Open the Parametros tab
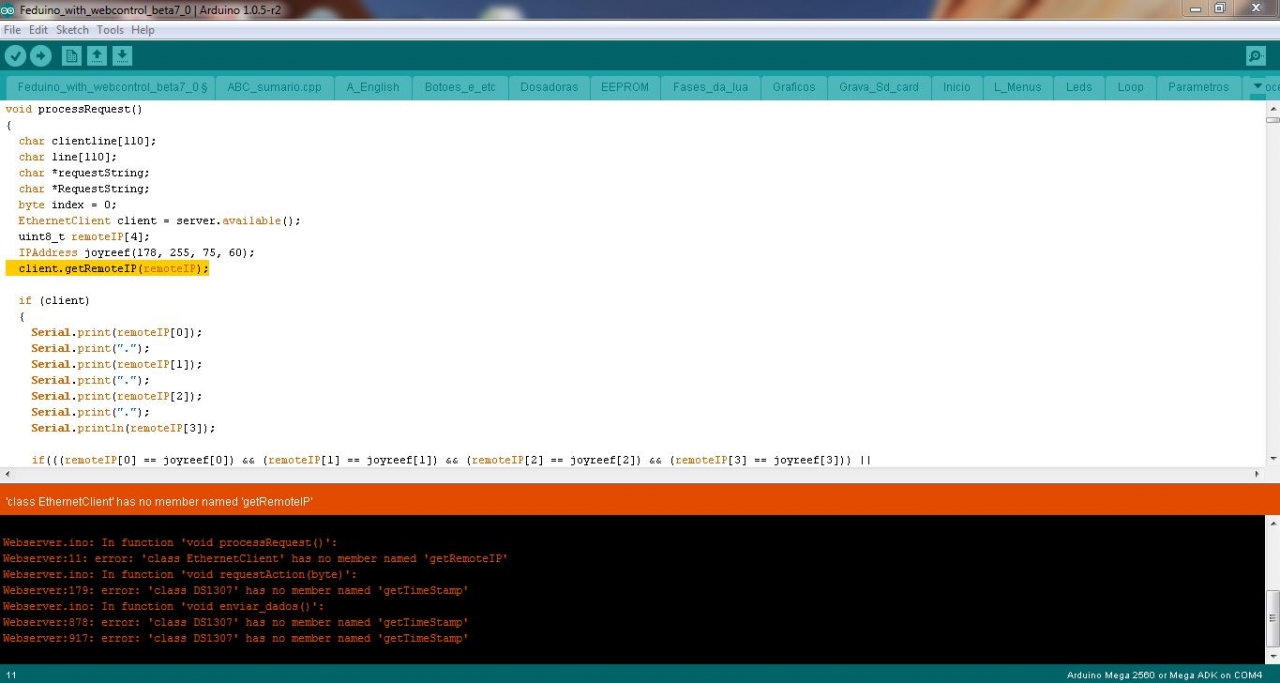 (x=1198, y=87)
